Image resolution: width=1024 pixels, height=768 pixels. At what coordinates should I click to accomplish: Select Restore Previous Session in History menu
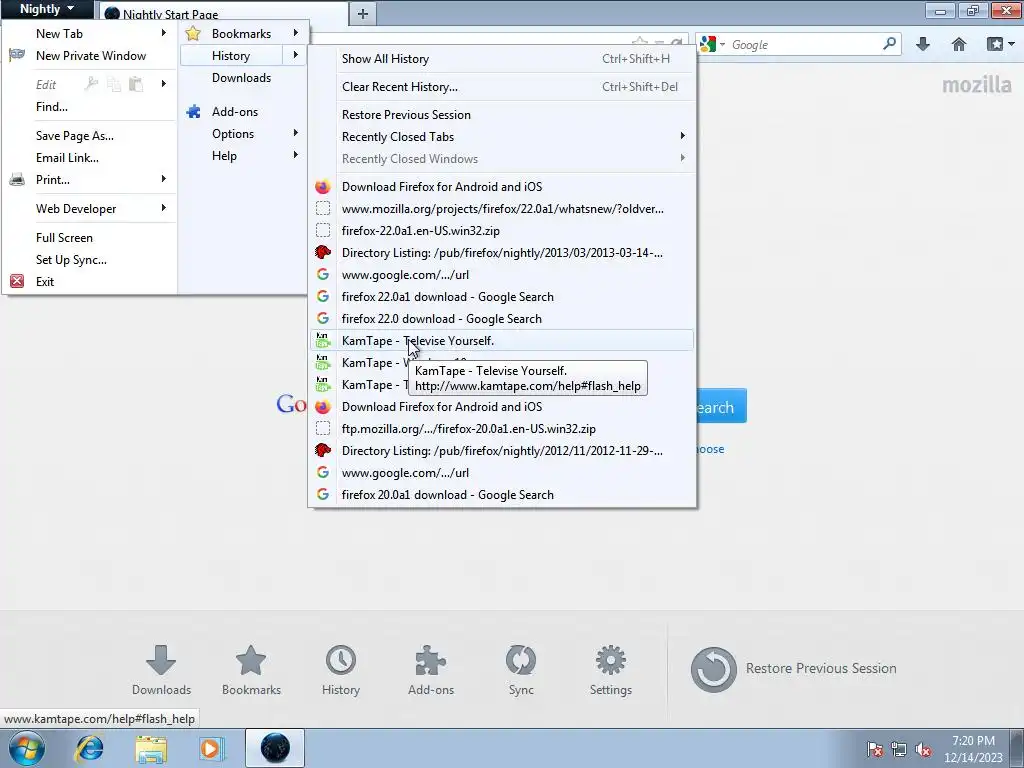(502, 115)
